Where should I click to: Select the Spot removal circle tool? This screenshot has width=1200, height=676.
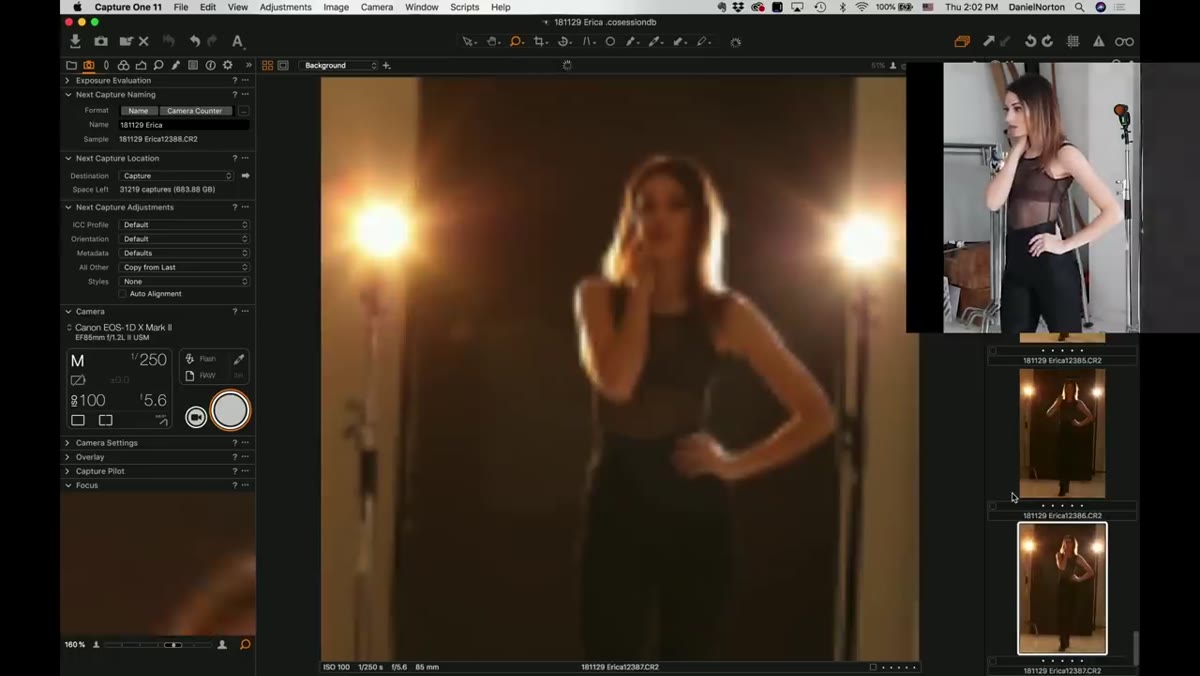pos(610,41)
